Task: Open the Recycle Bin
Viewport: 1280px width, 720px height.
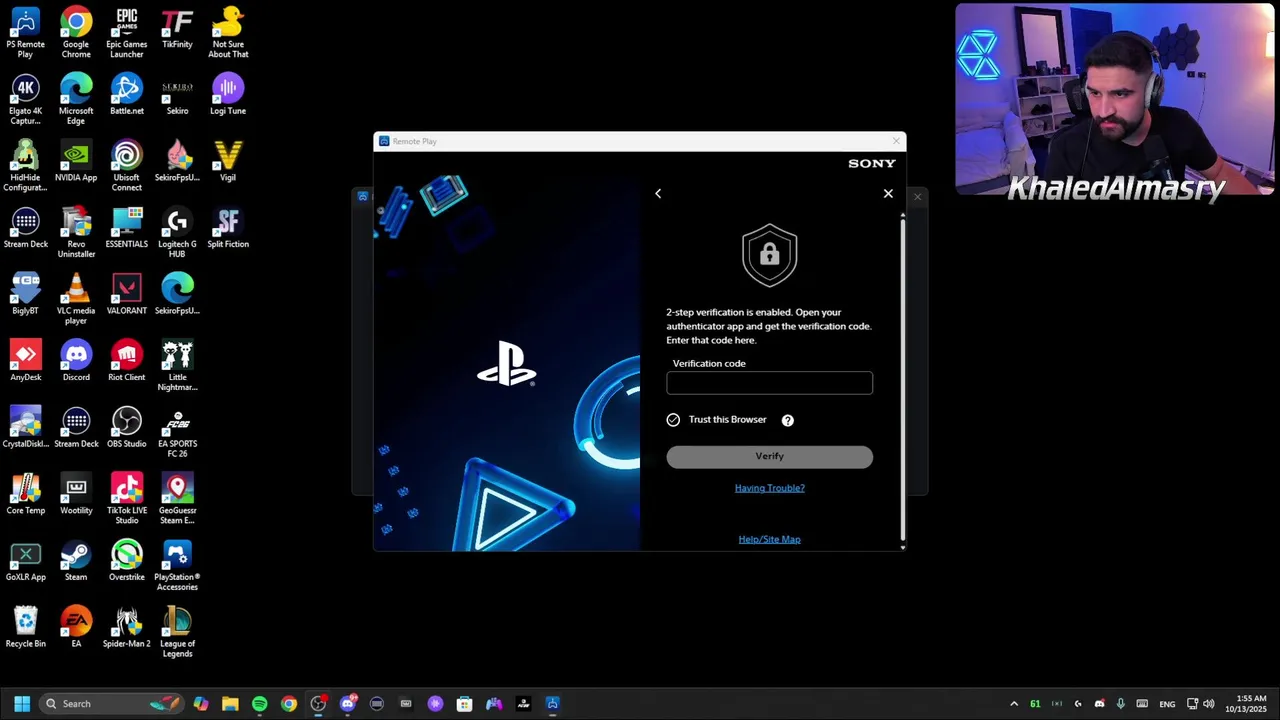Action: point(25,627)
